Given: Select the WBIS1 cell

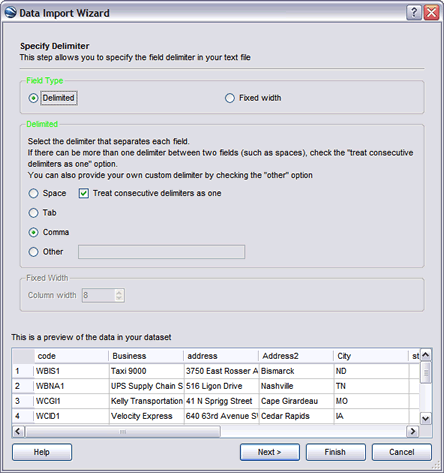Looking at the screenshot, I should pyautogui.click(x=71, y=371).
